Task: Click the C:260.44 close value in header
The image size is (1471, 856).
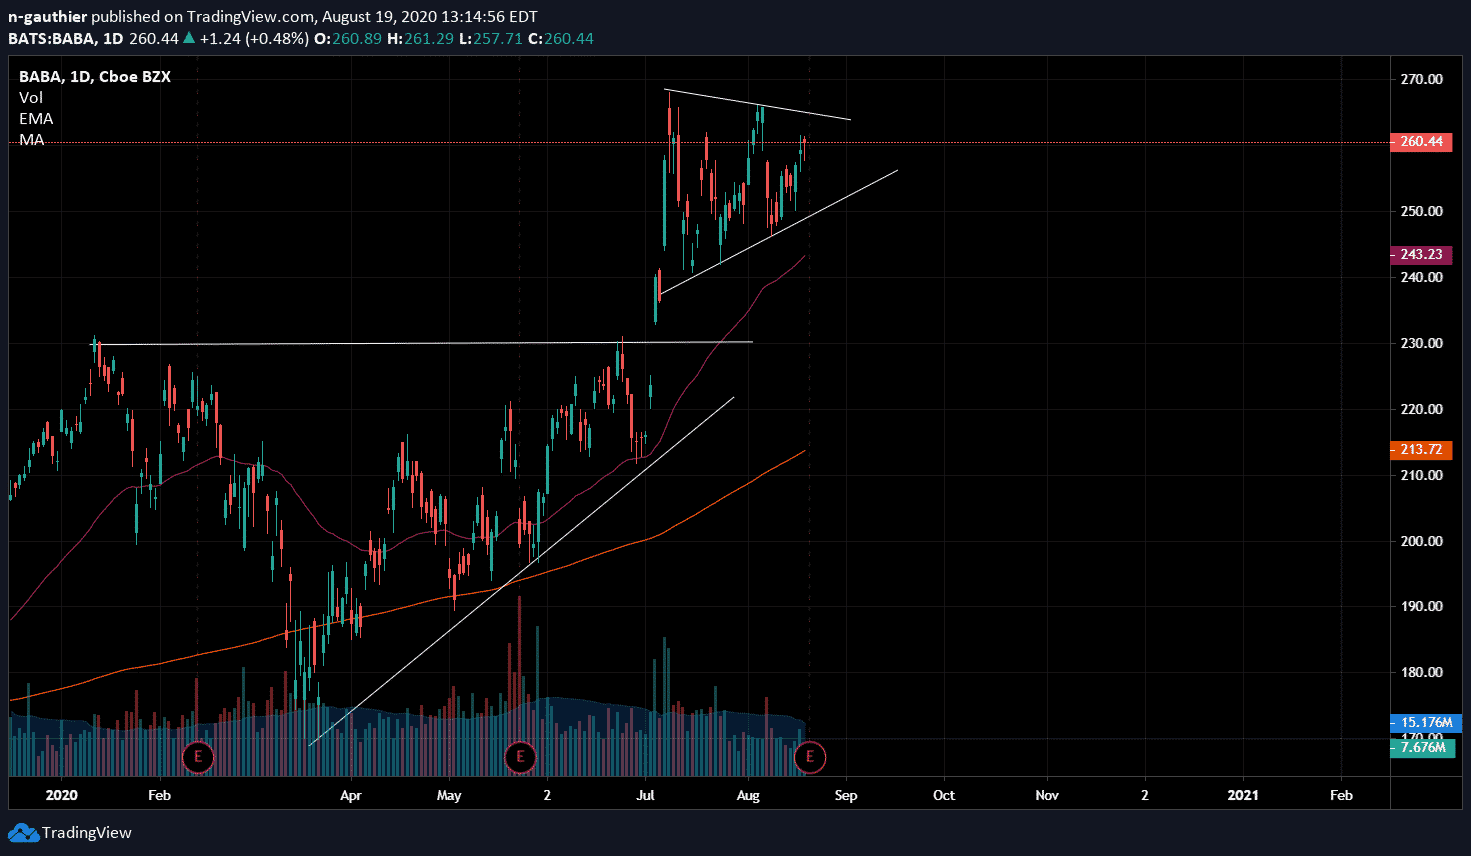Action: pos(561,39)
